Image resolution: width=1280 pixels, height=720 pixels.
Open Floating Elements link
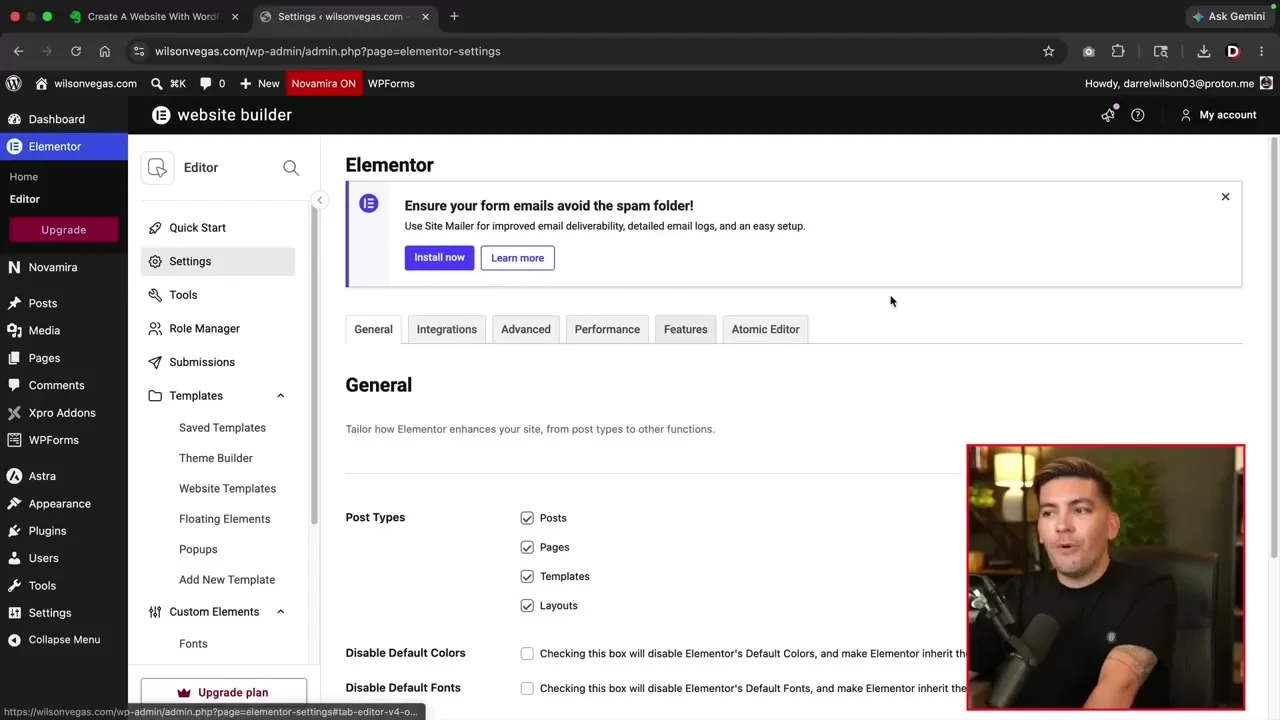coord(224,519)
